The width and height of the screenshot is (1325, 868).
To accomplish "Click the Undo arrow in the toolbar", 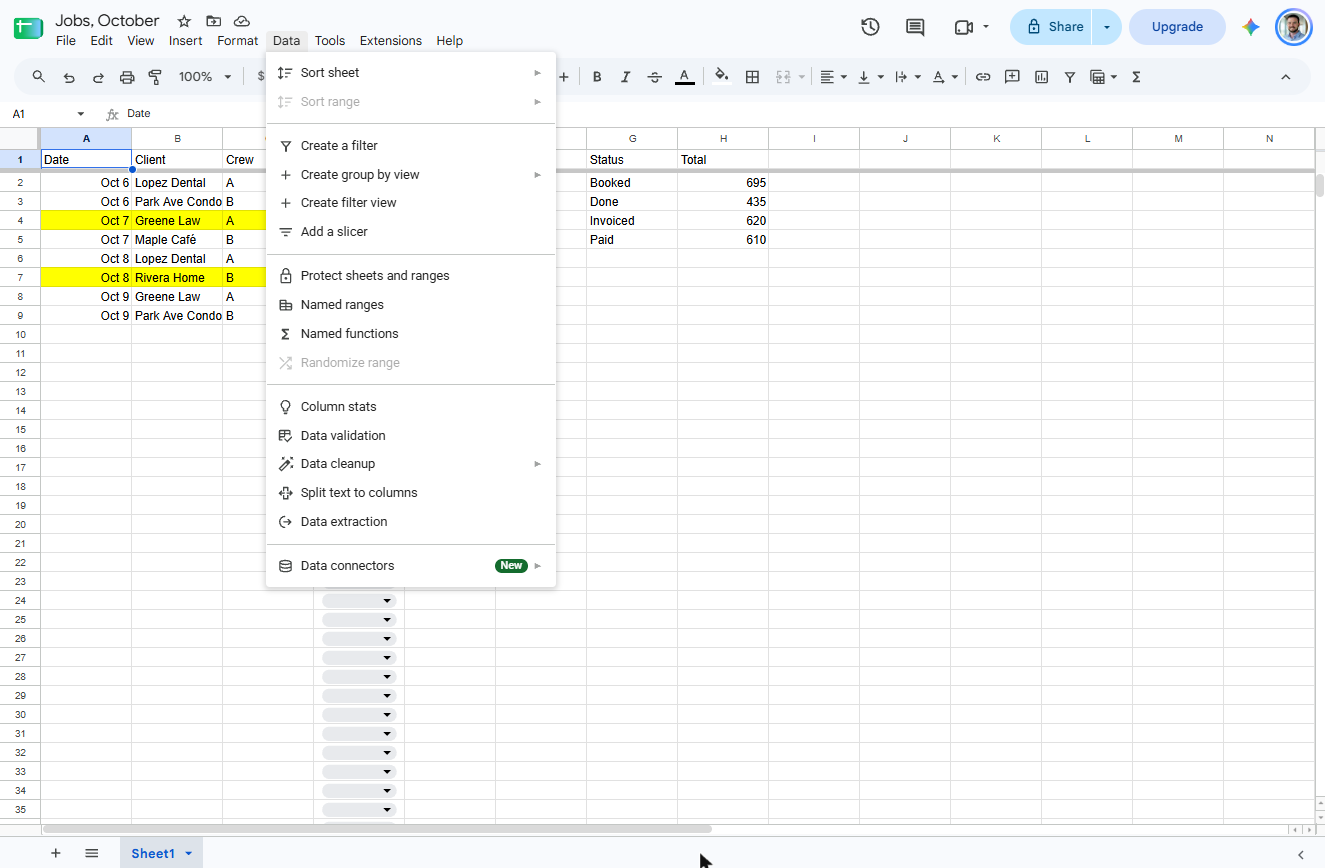I will click(69, 77).
